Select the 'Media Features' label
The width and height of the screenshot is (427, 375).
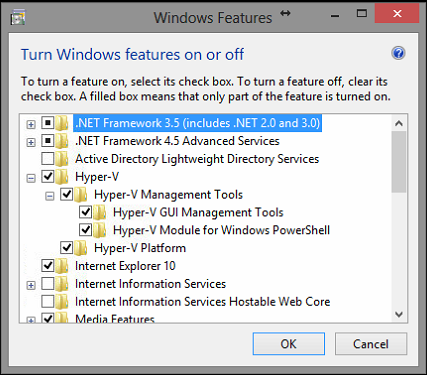(x=115, y=318)
